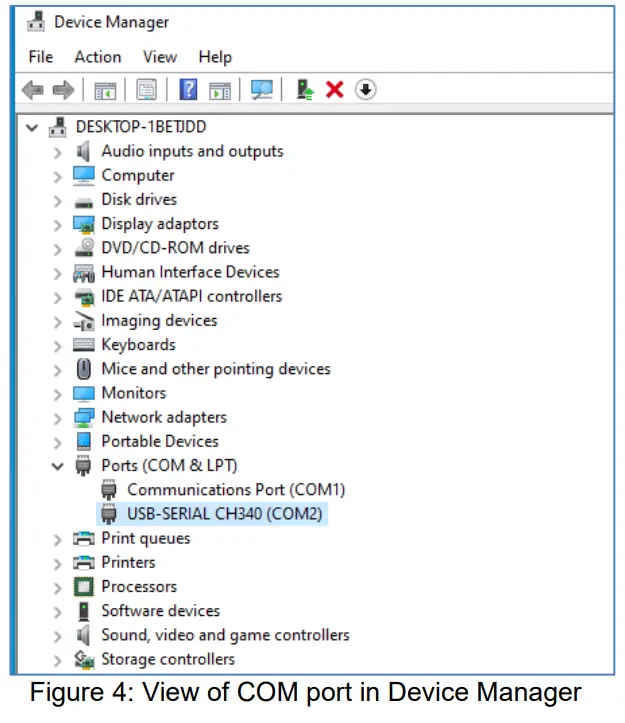Image resolution: width=625 pixels, height=723 pixels.
Task: Click the Display adaptors icon
Action: [x=83, y=224]
